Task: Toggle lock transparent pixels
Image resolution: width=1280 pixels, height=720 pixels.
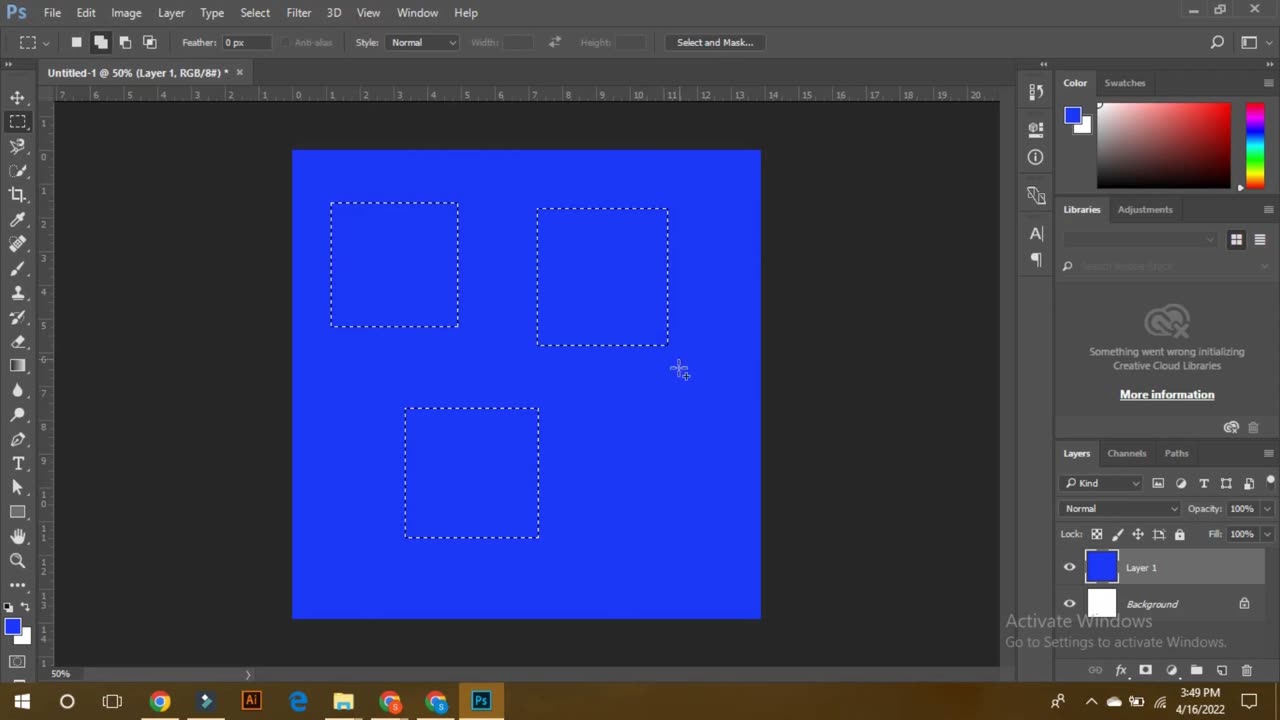Action: click(x=1097, y=534)
